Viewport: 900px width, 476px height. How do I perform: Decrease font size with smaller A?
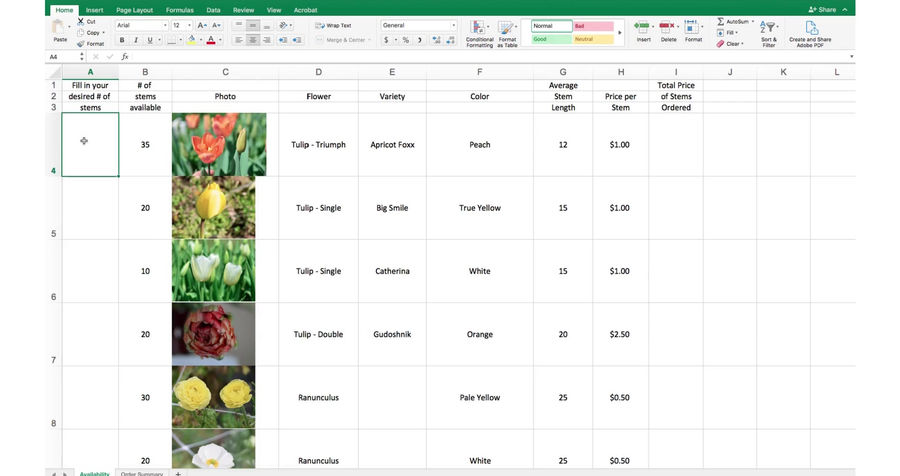click(x=216, y=25)
